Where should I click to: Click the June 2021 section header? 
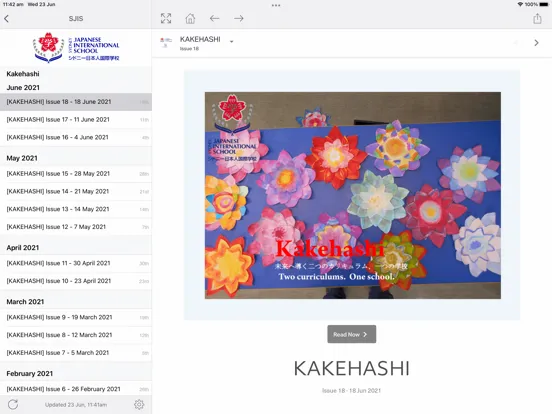(23, 88)
